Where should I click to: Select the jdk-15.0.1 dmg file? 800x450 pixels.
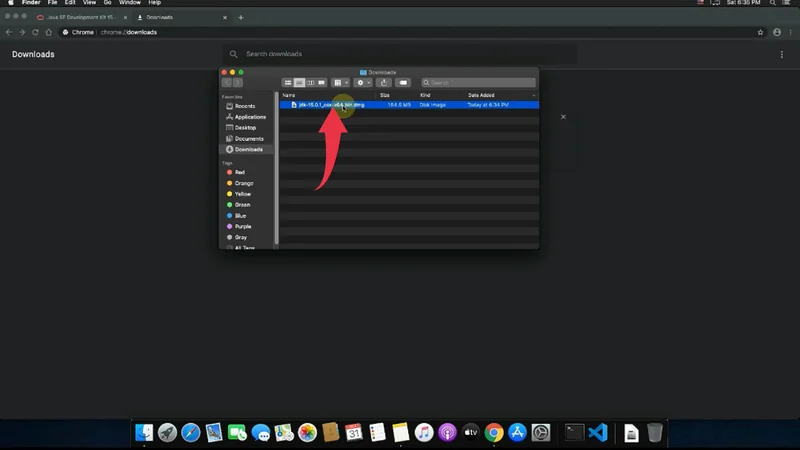click(330, 105)
